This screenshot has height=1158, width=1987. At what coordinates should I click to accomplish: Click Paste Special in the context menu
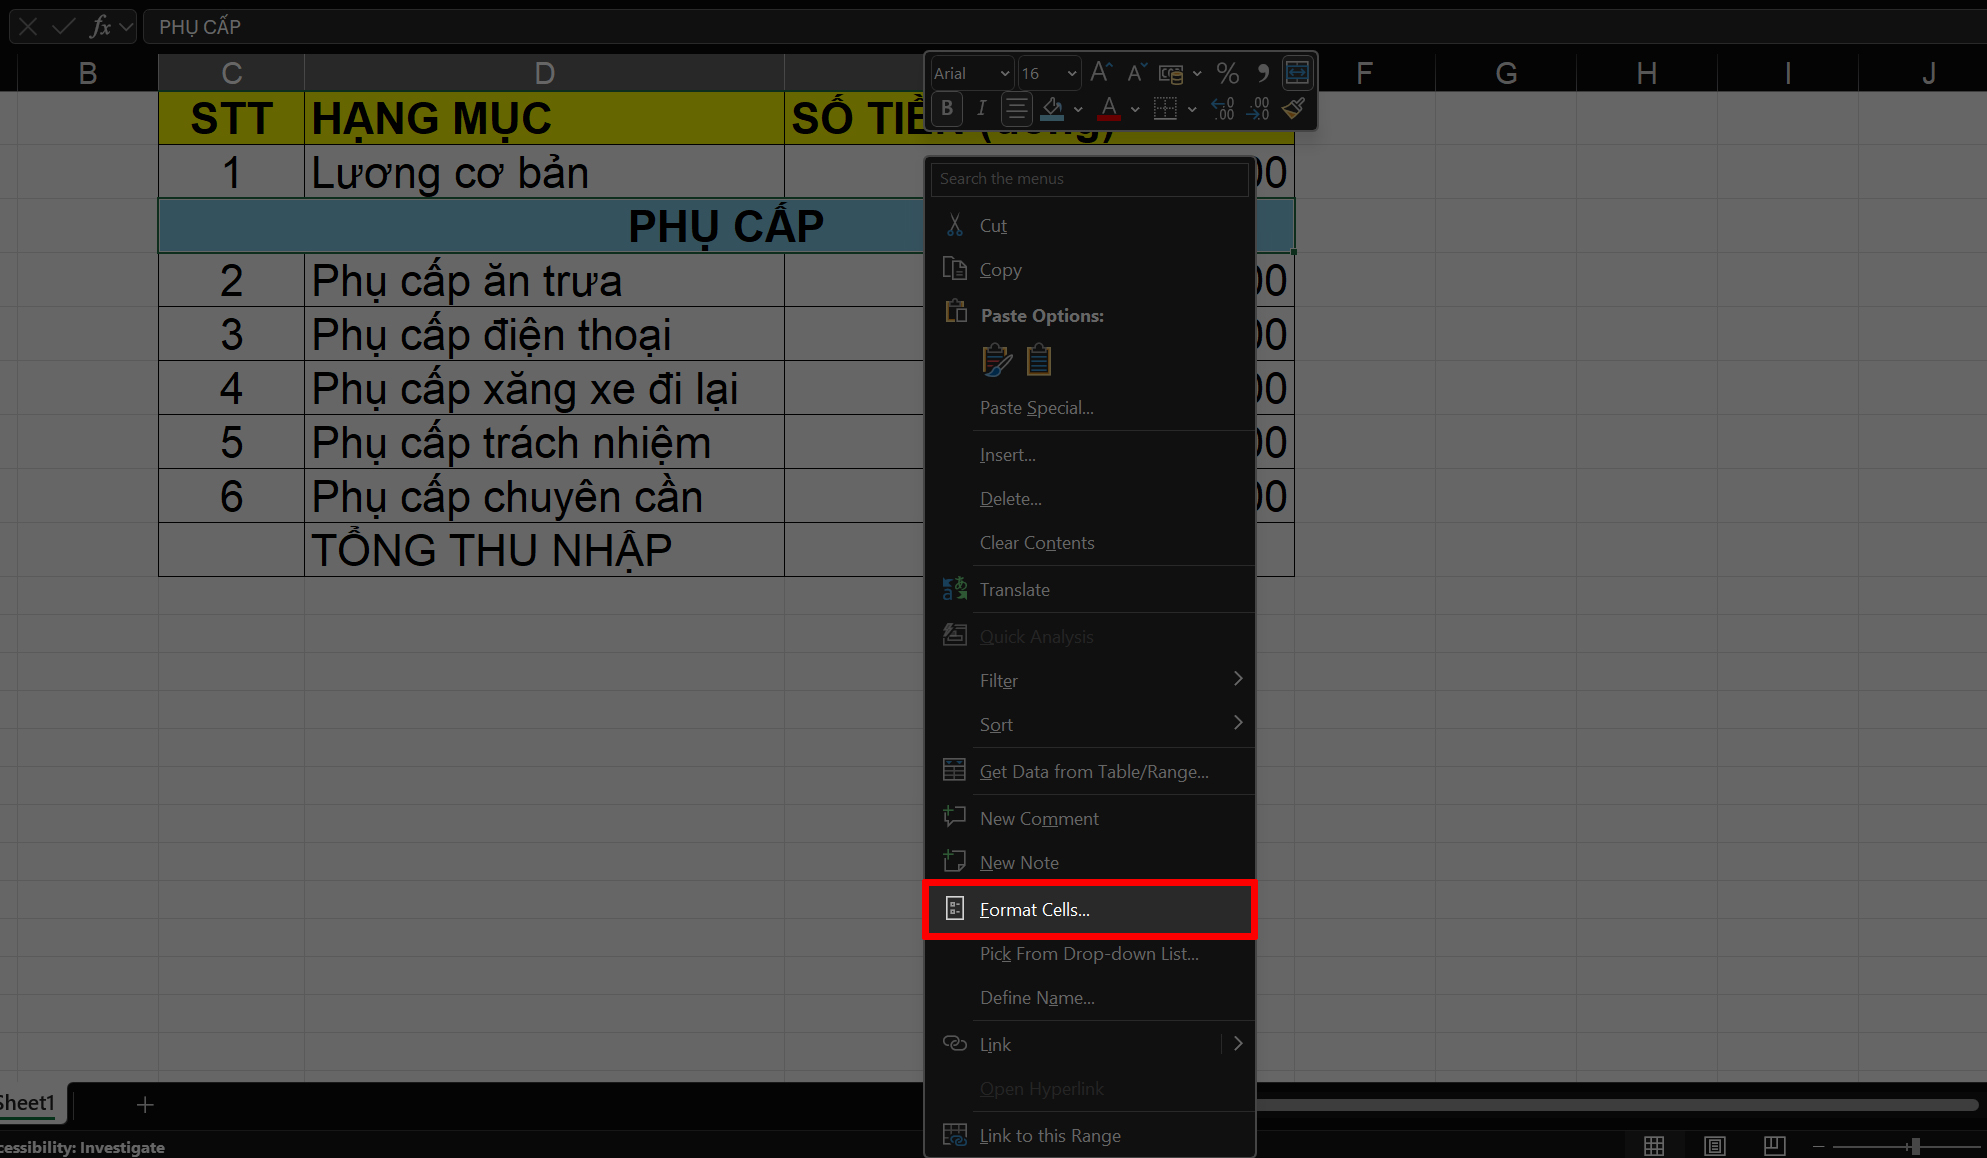pos(1037,407)
